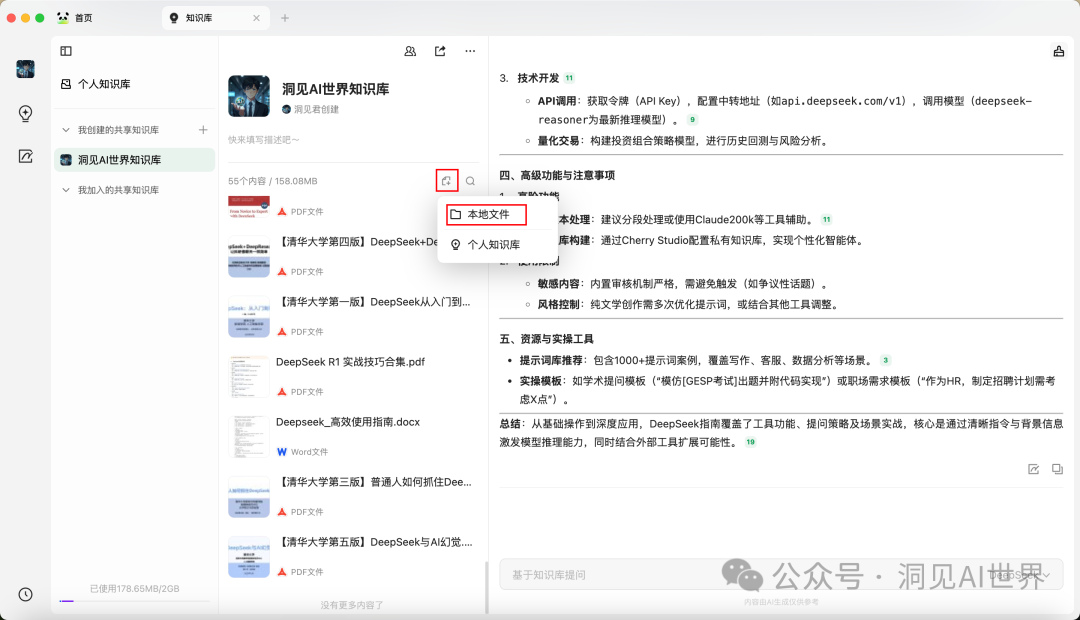Open the user avatar in left rail
This screenshot has height=620, width=1080.
click(x=25, y=69)
